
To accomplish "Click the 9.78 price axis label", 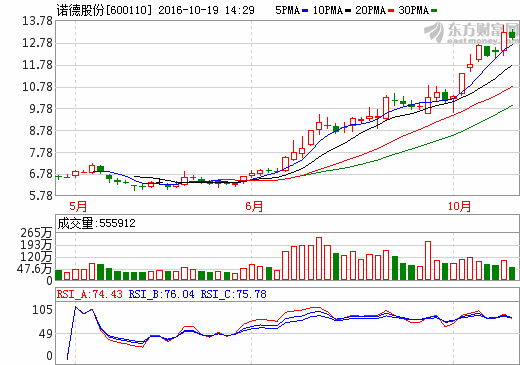I will click(41, 109).
